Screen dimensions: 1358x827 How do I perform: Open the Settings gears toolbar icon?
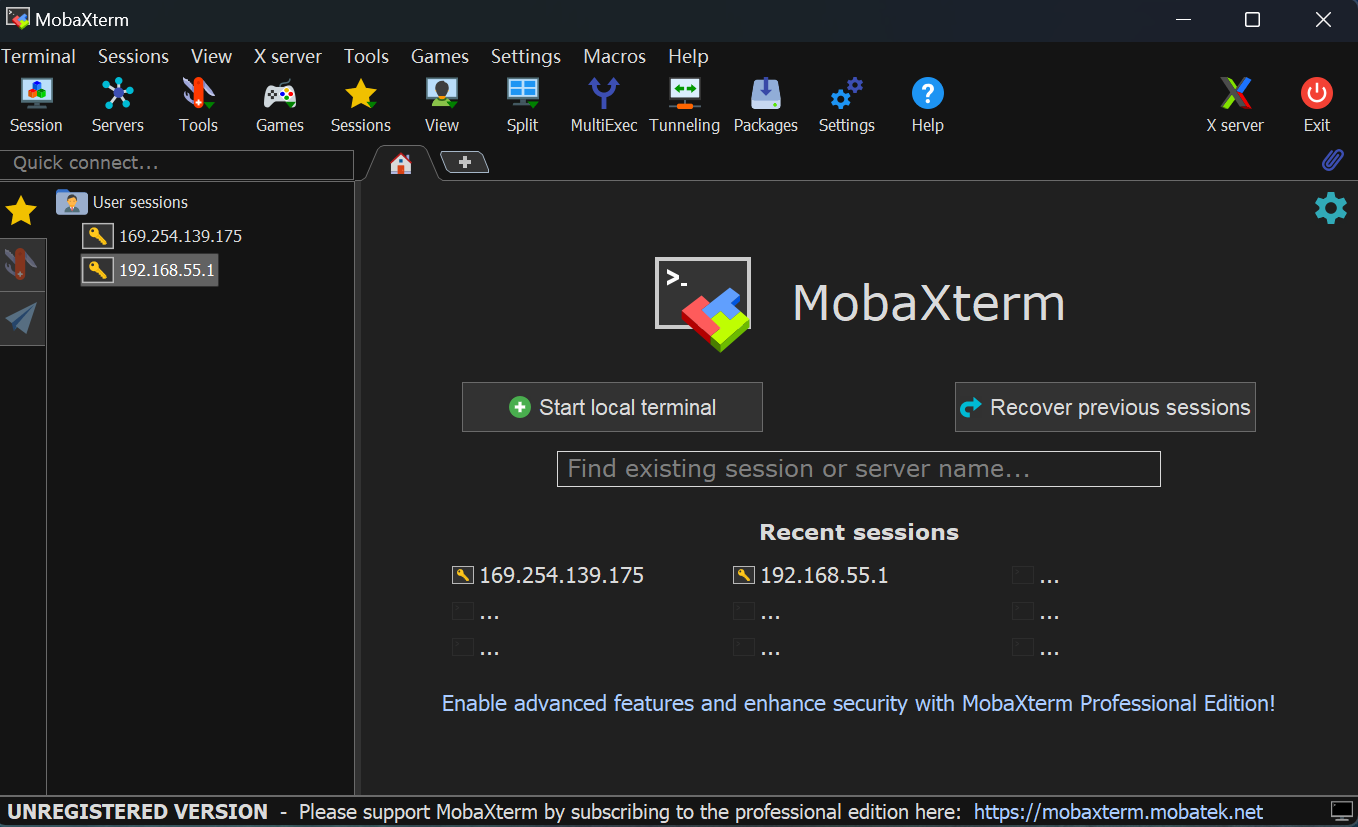pyautogui.click(x=847, y=105)
